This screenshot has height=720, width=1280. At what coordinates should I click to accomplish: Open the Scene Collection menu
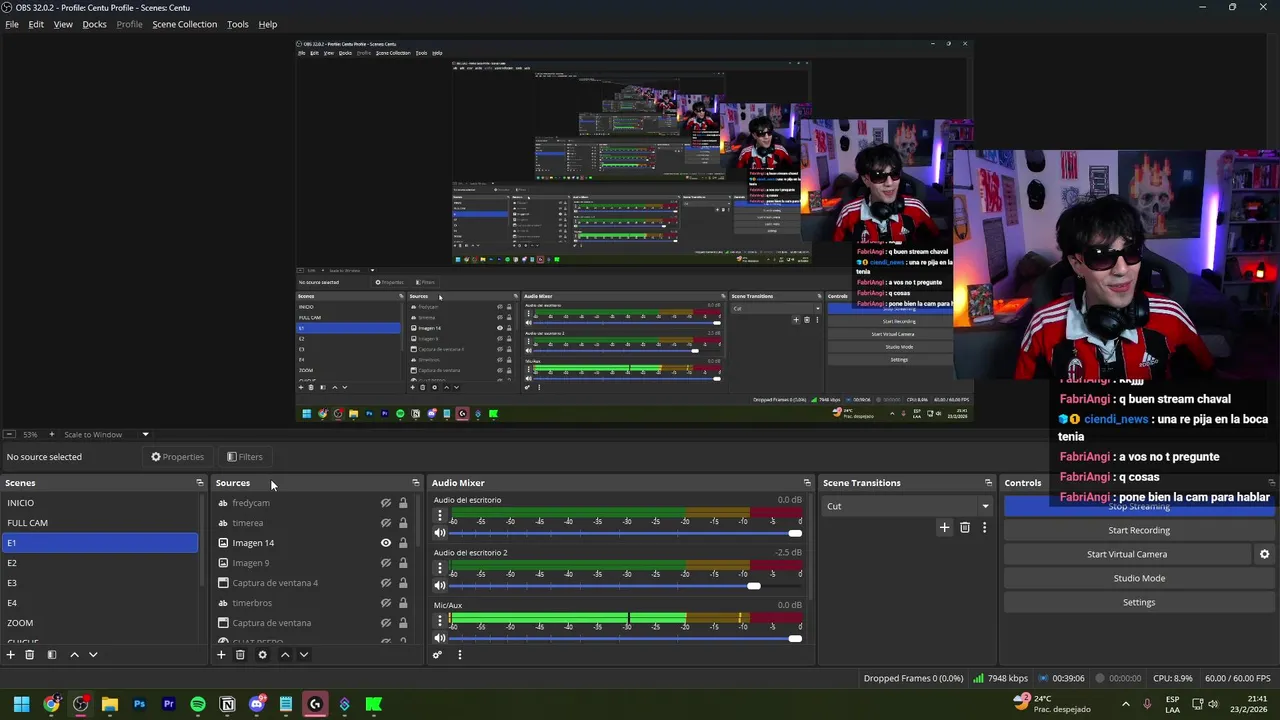click(184, 24)
